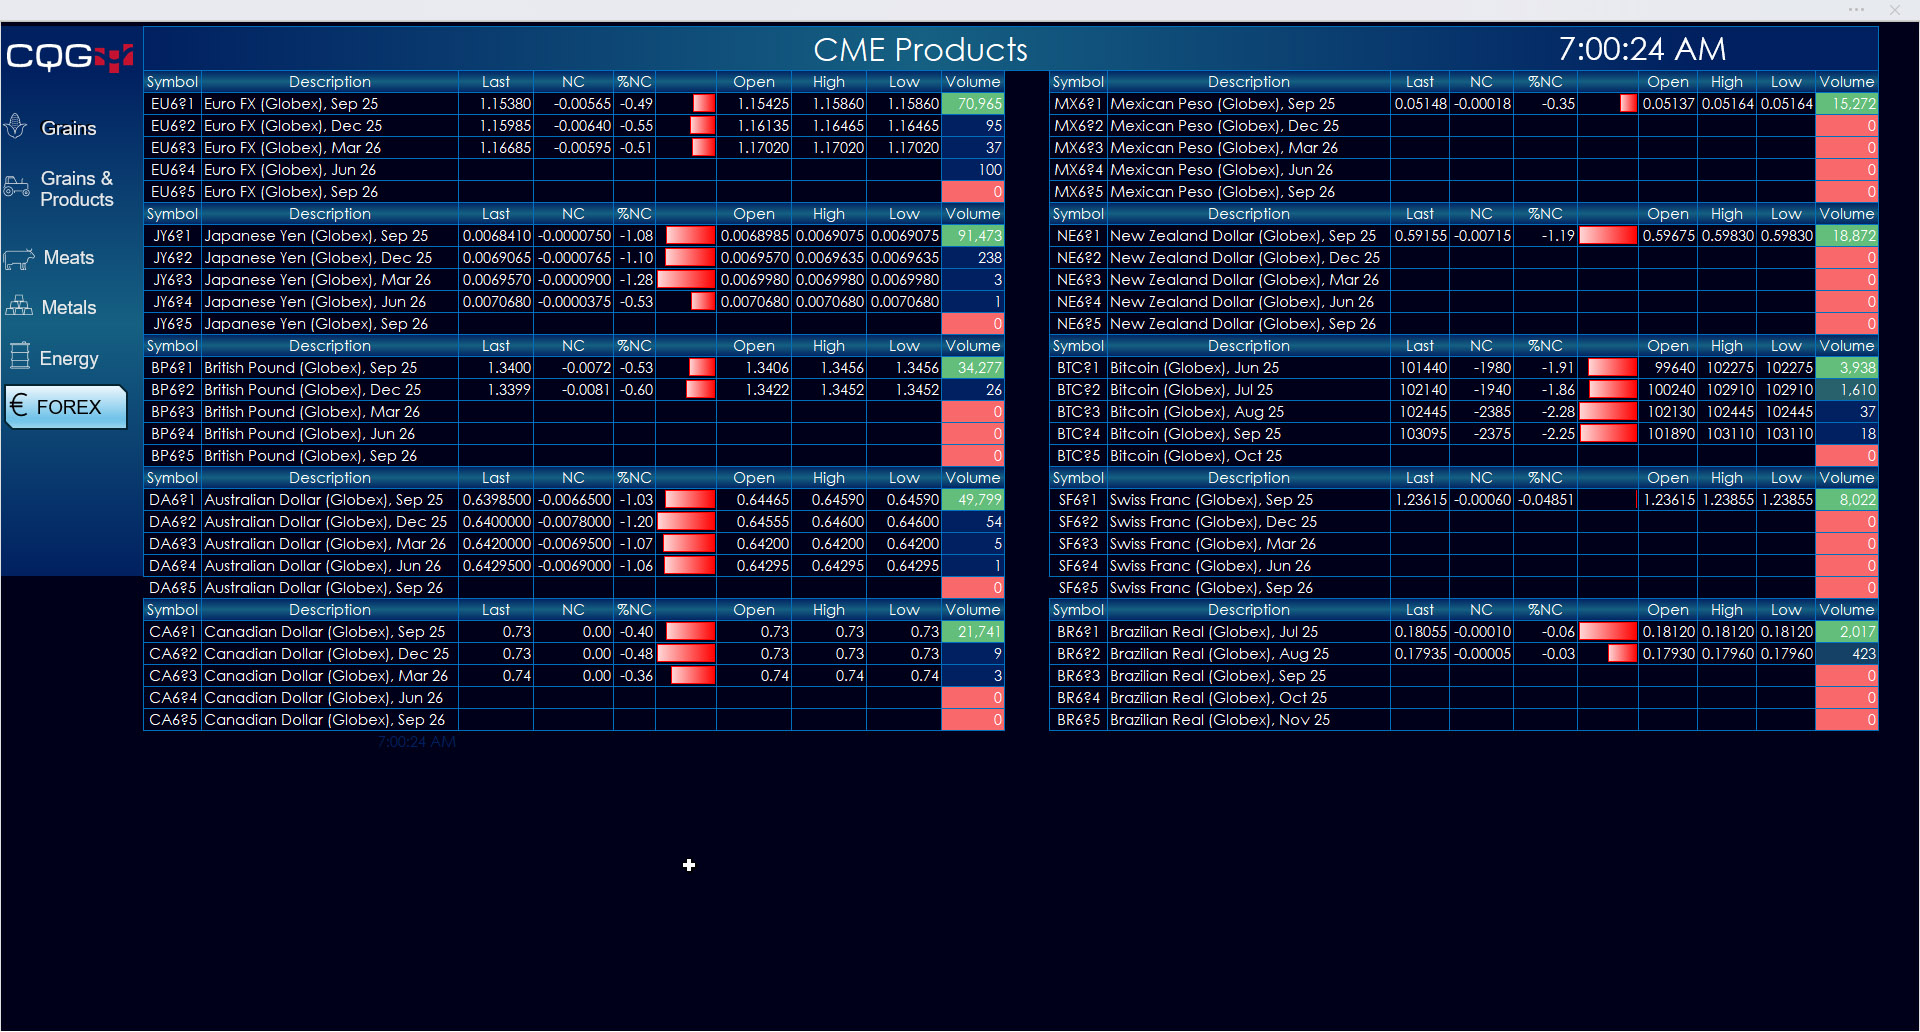Switch to the Meats tab
1920x1032 pixels.
tap(67, 258)
